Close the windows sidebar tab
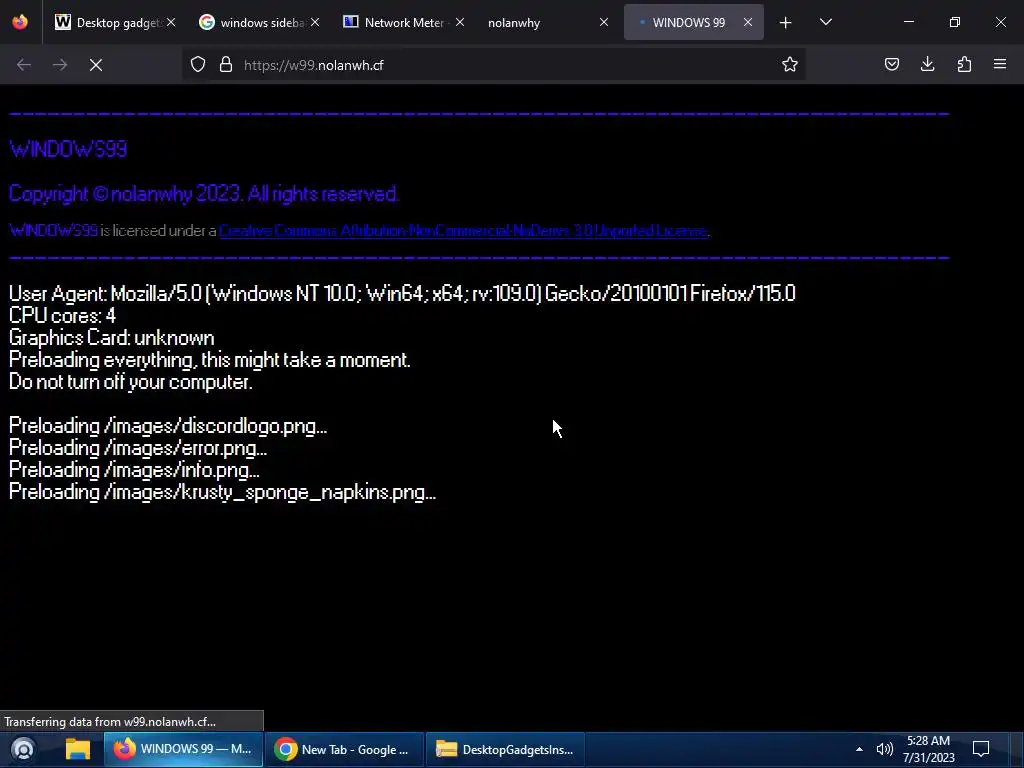Screen dimensions: 1024x768 point(315,22)
